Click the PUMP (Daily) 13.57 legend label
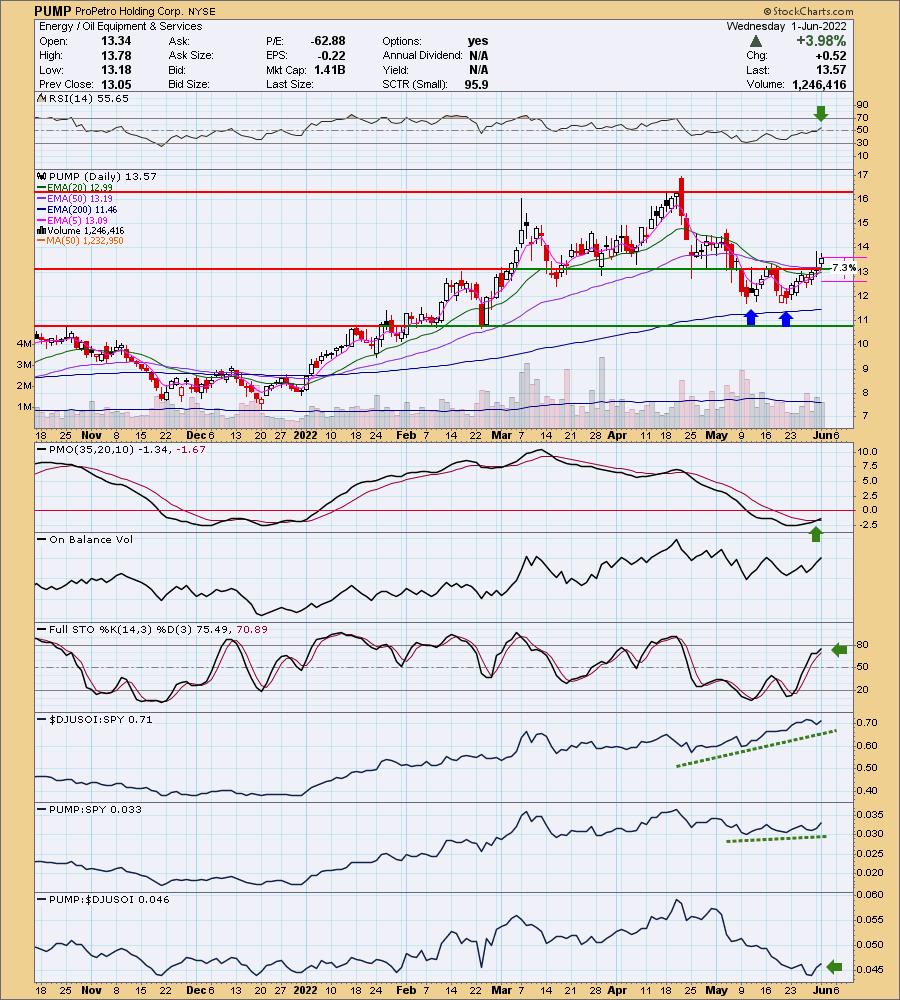 (102, 177)
